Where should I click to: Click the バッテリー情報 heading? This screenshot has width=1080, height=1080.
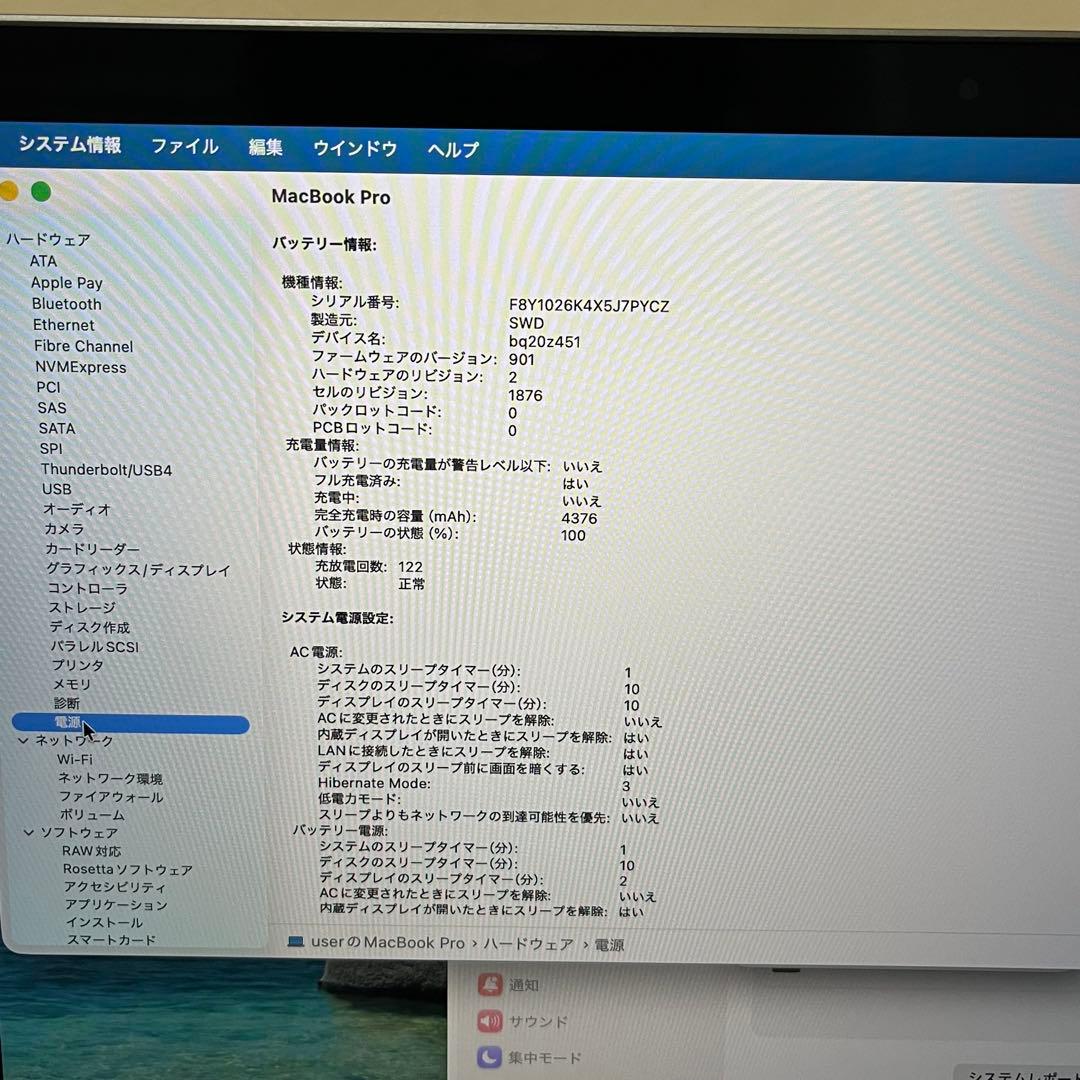324,244
